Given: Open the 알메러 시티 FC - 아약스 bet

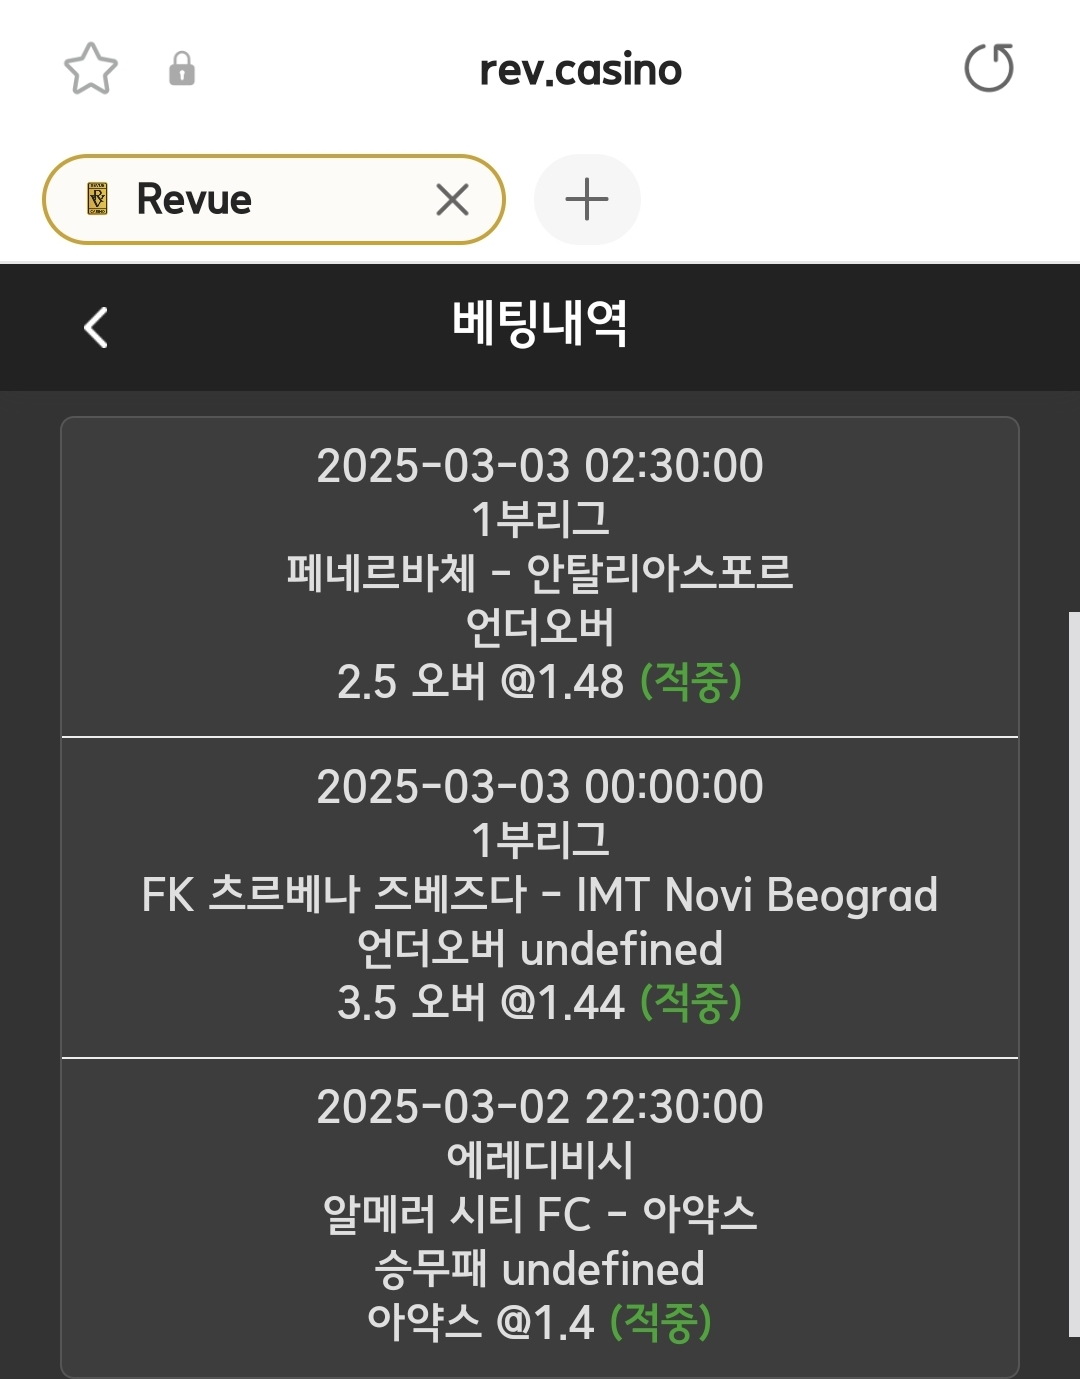Looking at the screenshot, I should tap(540, 1215).
